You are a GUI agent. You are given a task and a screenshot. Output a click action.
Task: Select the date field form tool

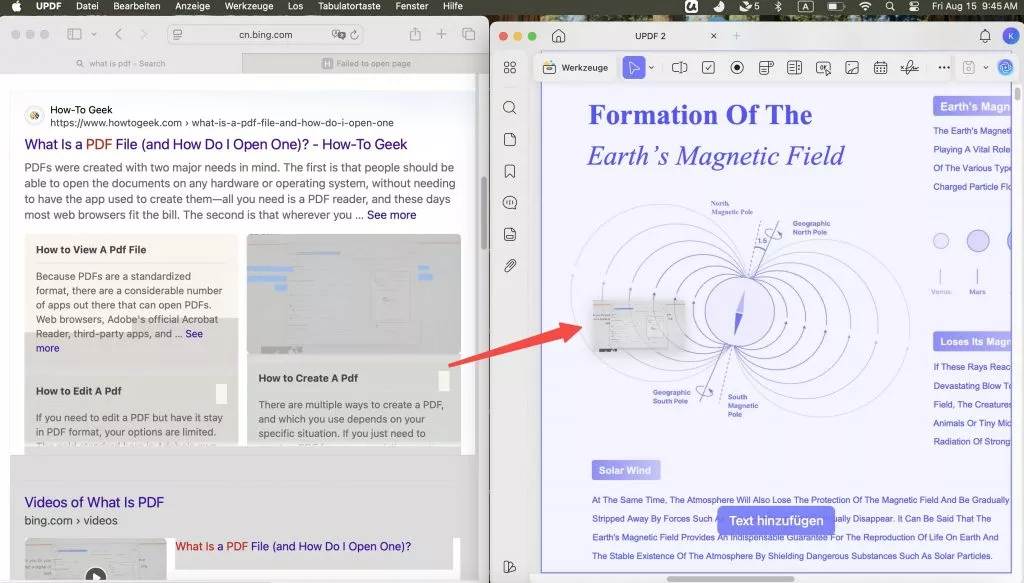880,68
